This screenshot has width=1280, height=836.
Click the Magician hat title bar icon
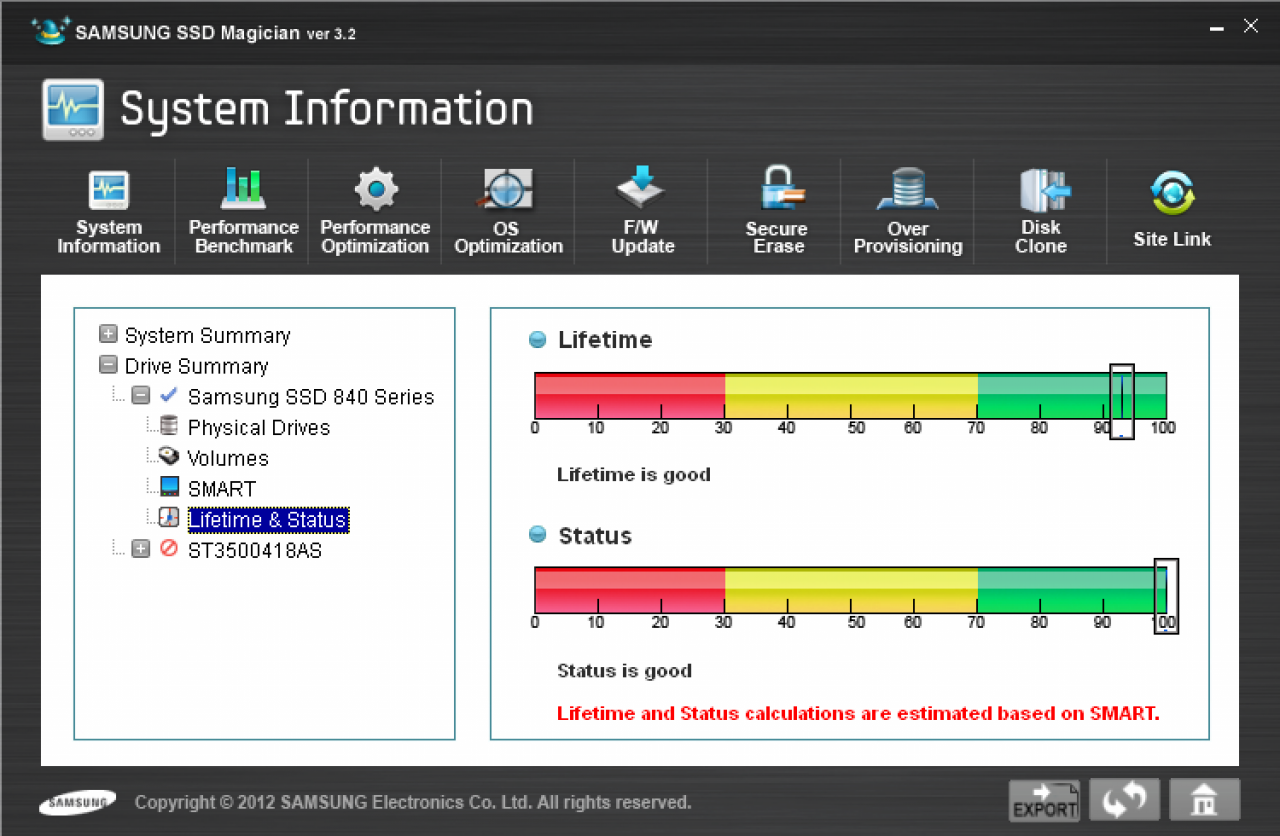tap(50, 30)
